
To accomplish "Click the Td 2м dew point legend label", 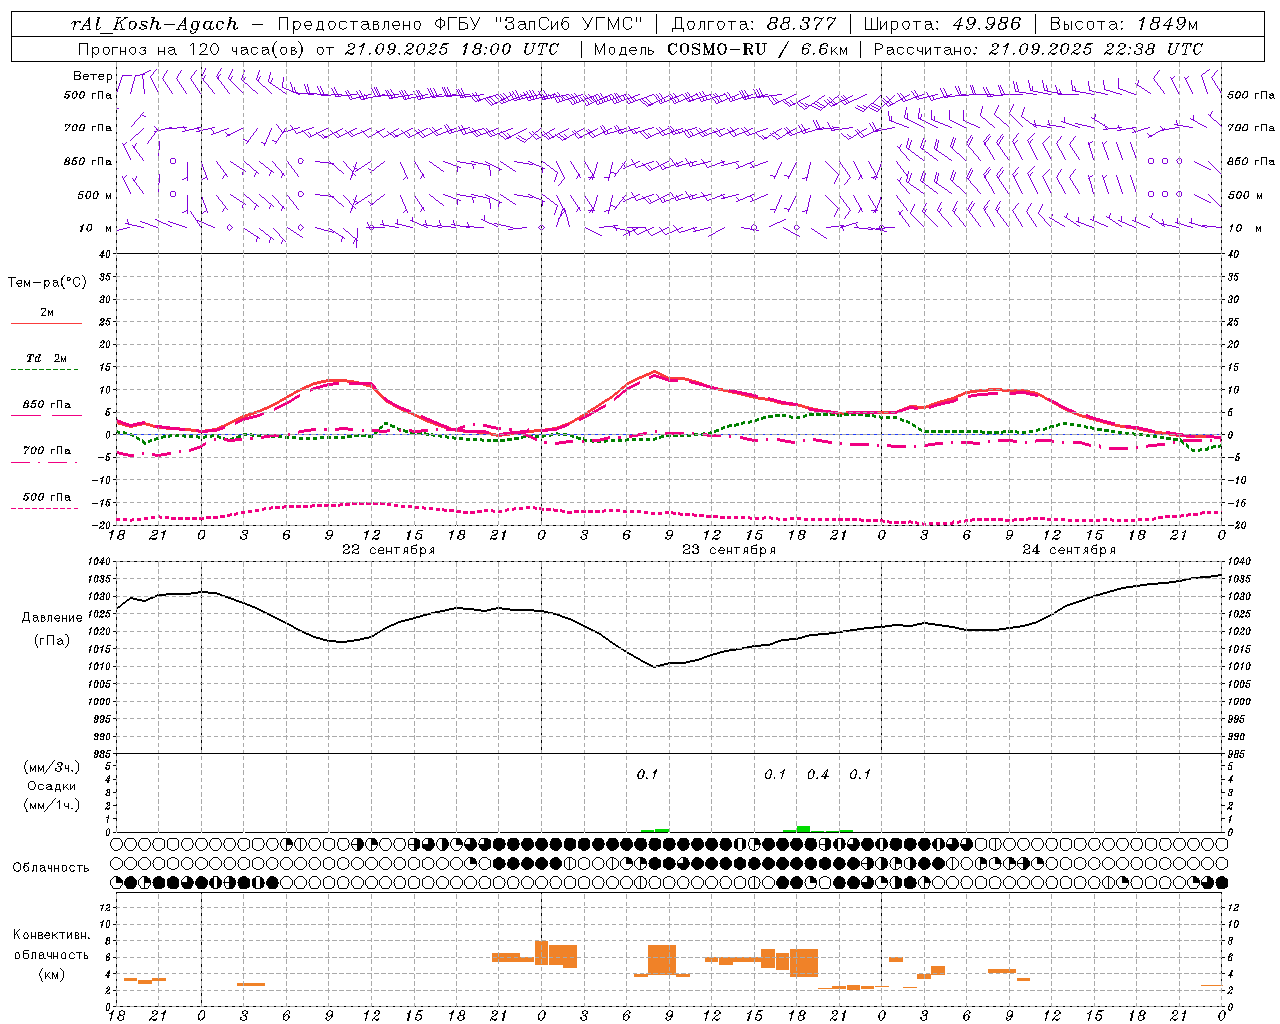I will pyautogui.click(x=46, y=358).
